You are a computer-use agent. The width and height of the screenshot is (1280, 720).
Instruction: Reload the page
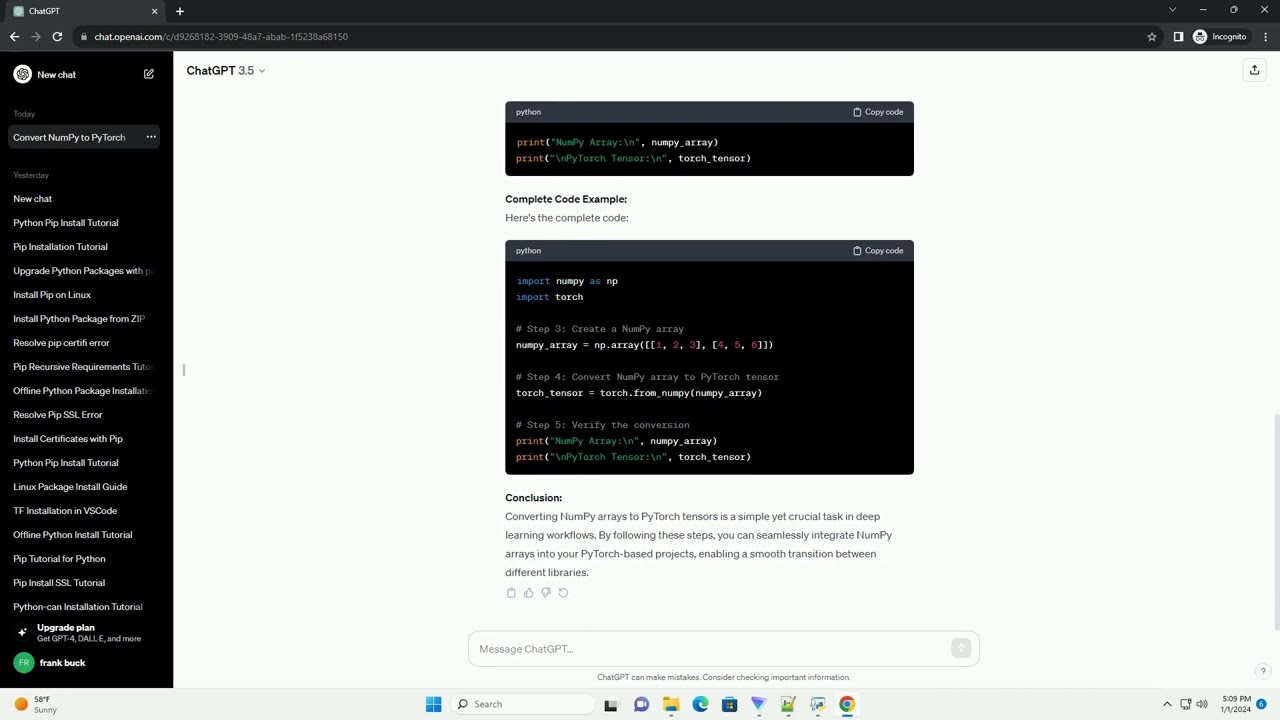[x=58, y=36]
